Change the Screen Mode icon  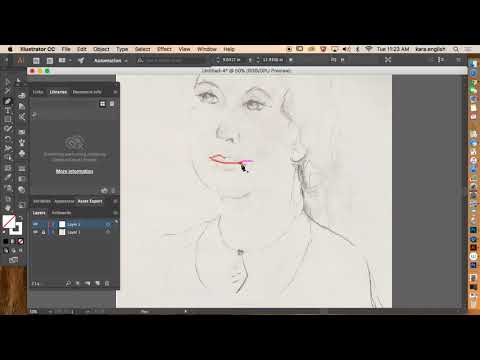click(13, 260)
